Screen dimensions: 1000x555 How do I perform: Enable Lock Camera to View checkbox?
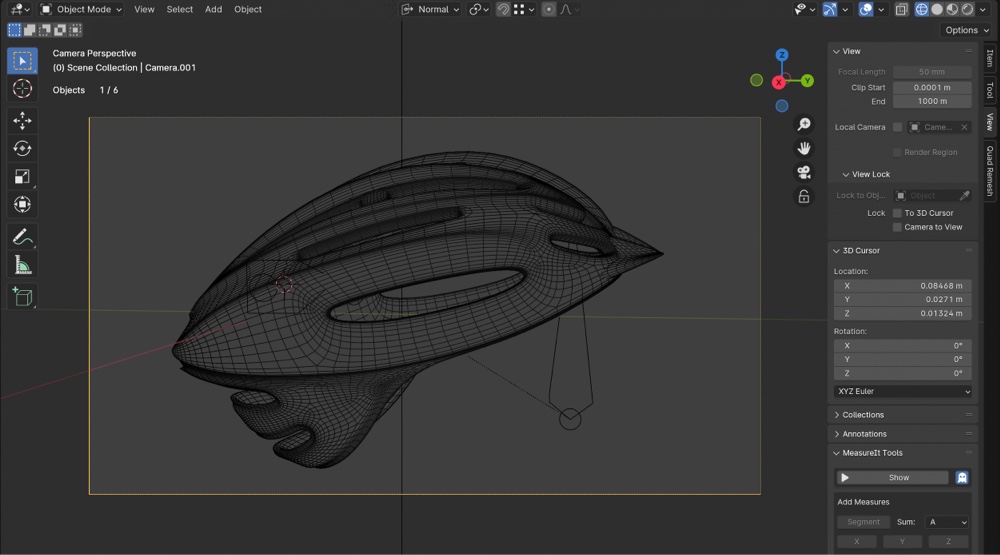pos(897,227)
